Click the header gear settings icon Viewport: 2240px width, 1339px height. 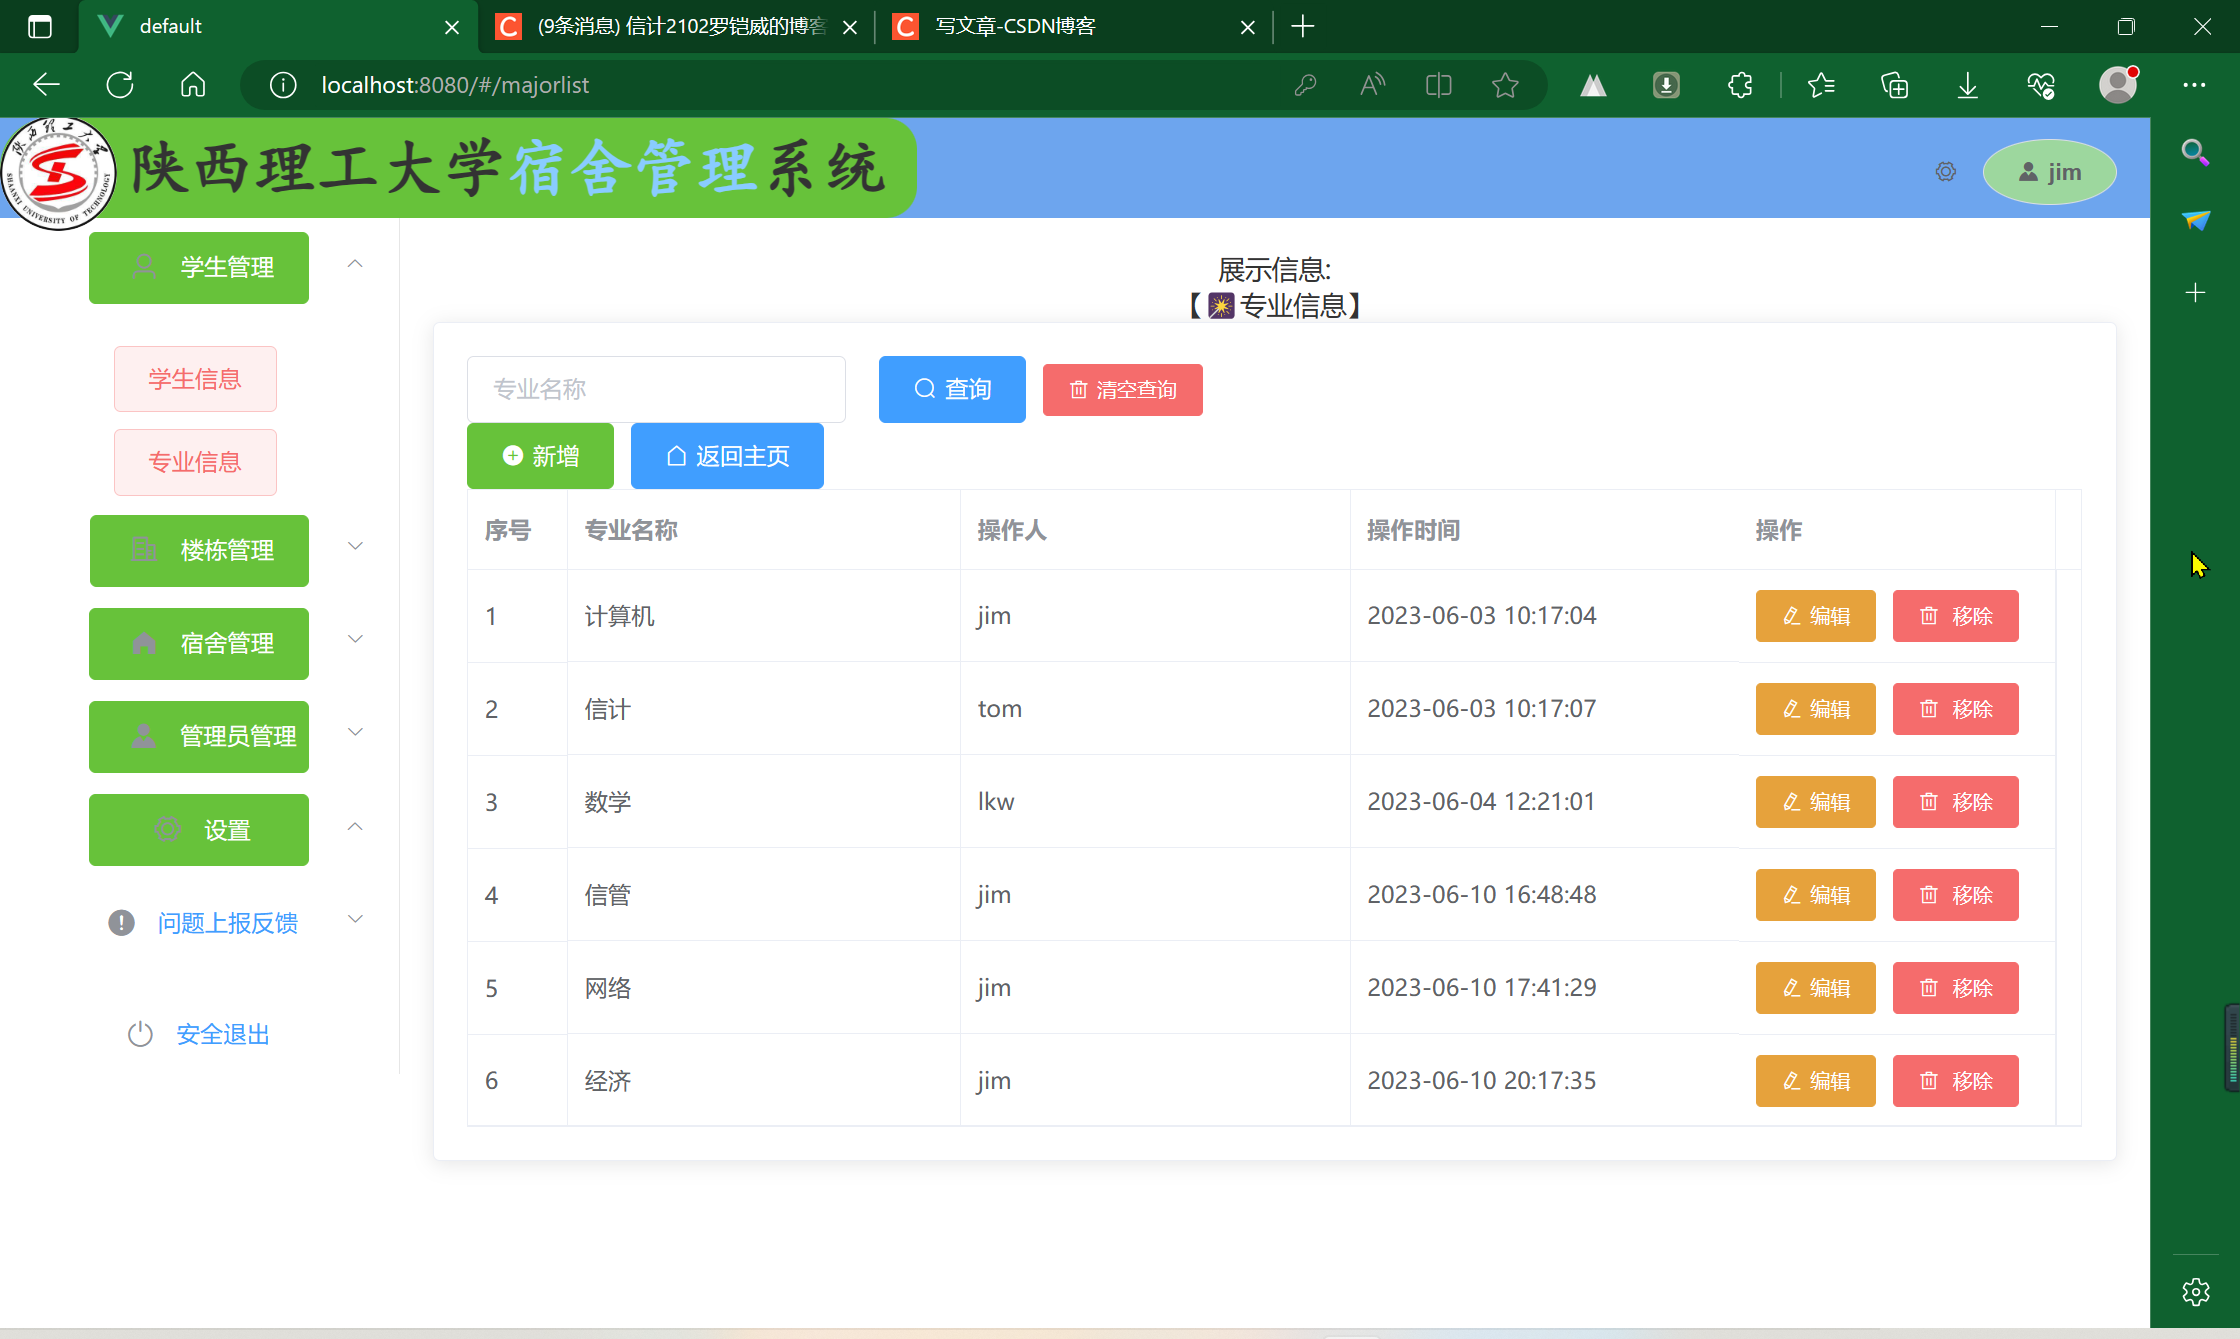pyautogui.click(x=1946, y=172)
